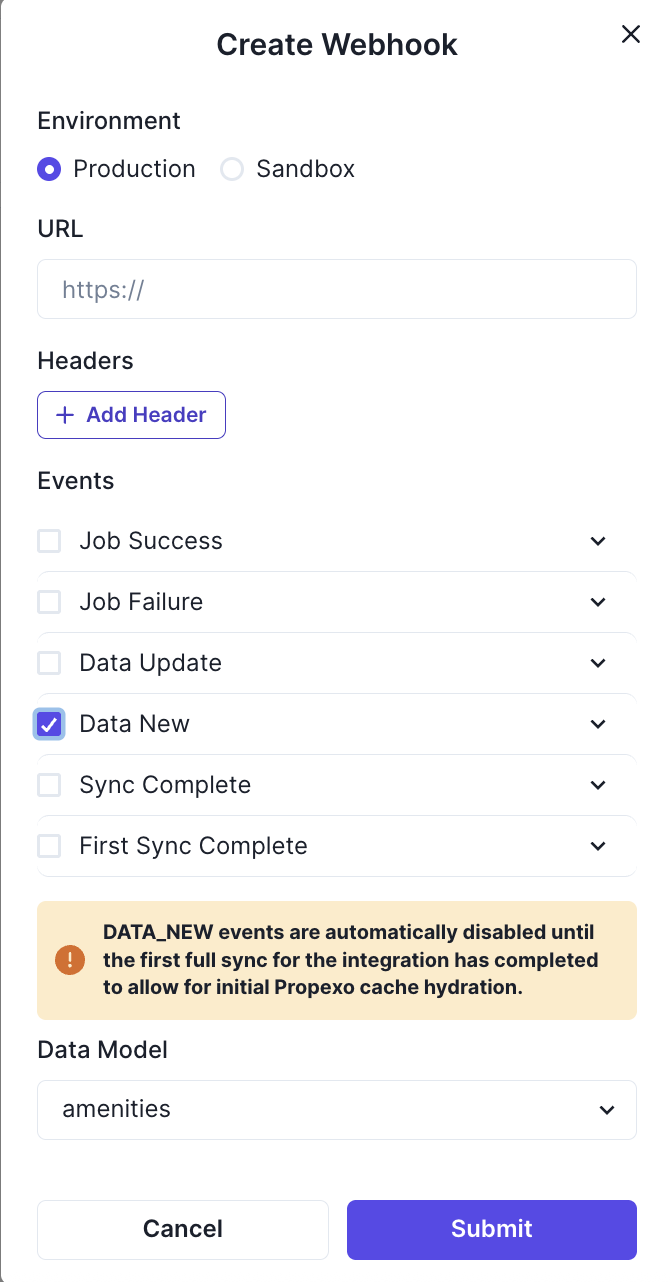Cancel webhook creation

point(183,1229)
